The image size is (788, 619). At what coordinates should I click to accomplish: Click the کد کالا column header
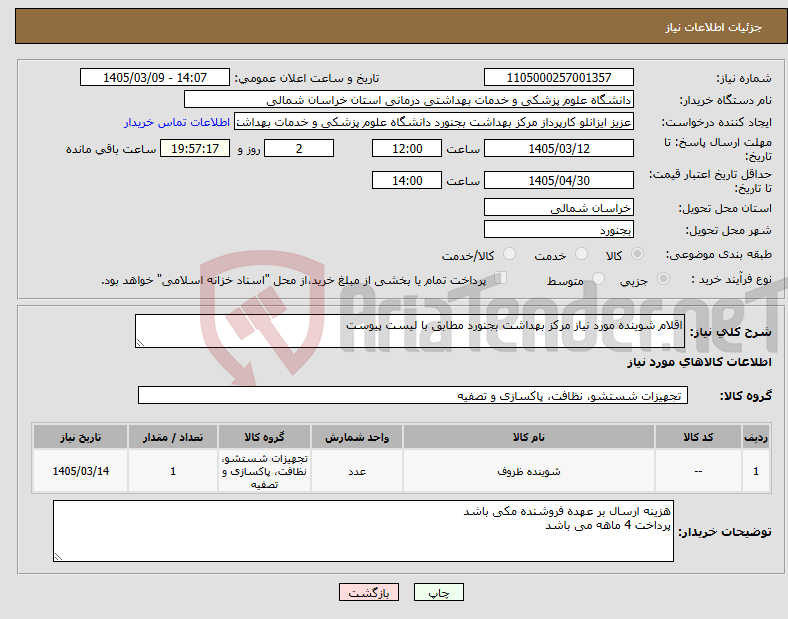698,437
